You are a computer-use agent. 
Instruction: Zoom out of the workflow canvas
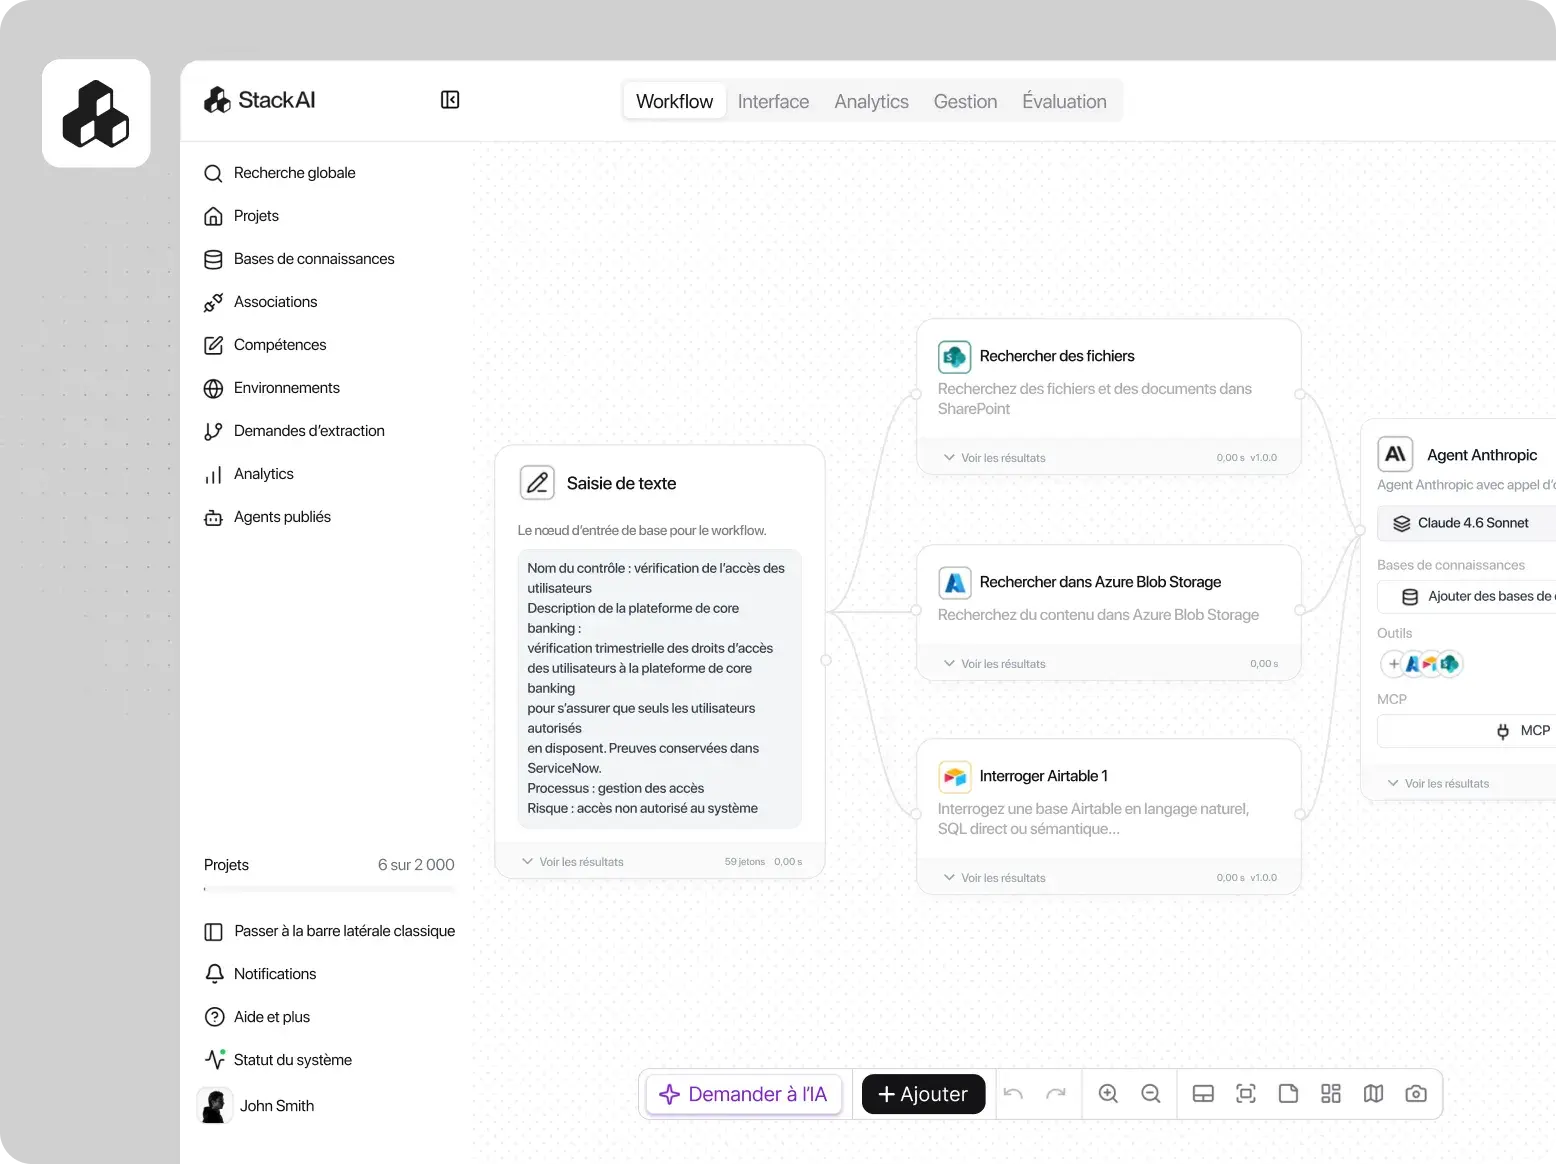1151,1094
